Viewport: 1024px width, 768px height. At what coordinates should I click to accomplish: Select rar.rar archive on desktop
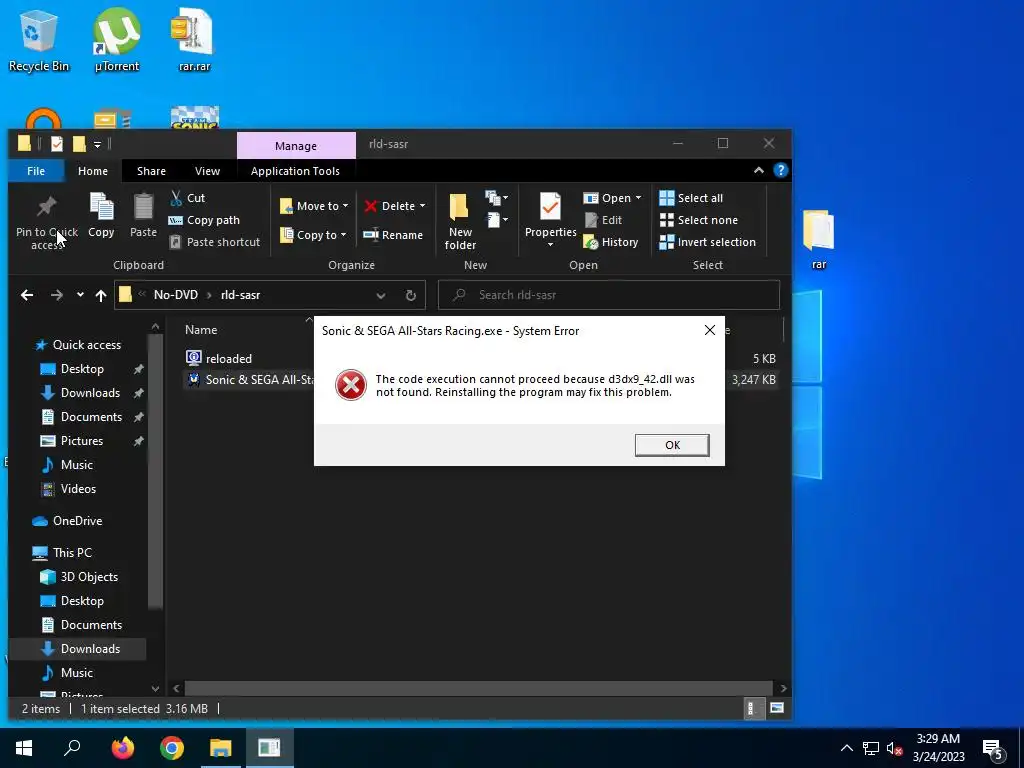pyautogui.click(x=194, y=40)
